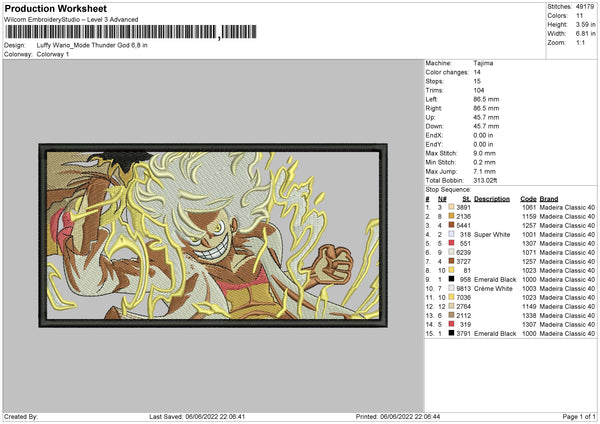
Task: Click the embroidery design preview image
Action: tap(213, 235)
